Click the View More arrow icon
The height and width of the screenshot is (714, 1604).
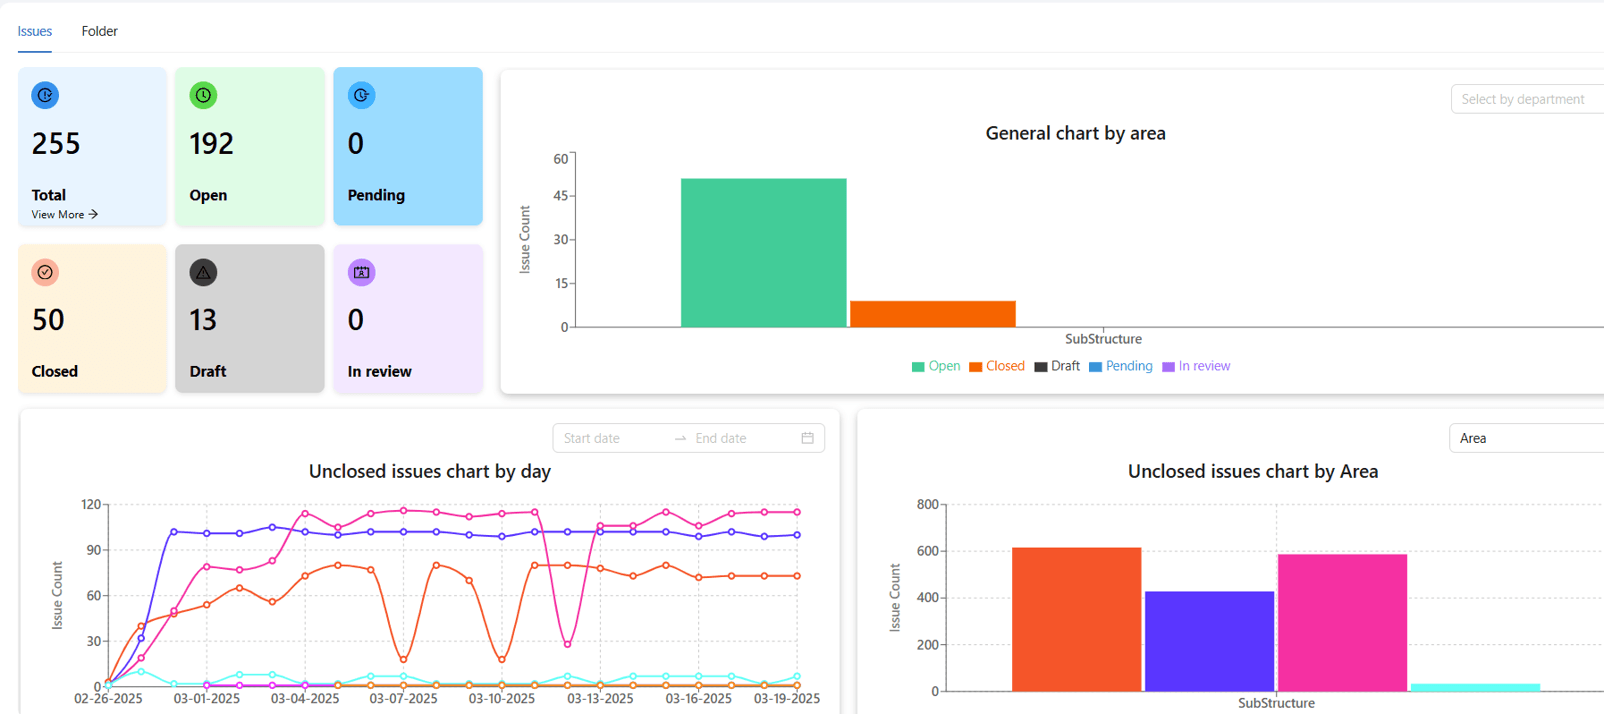(93, 214)
